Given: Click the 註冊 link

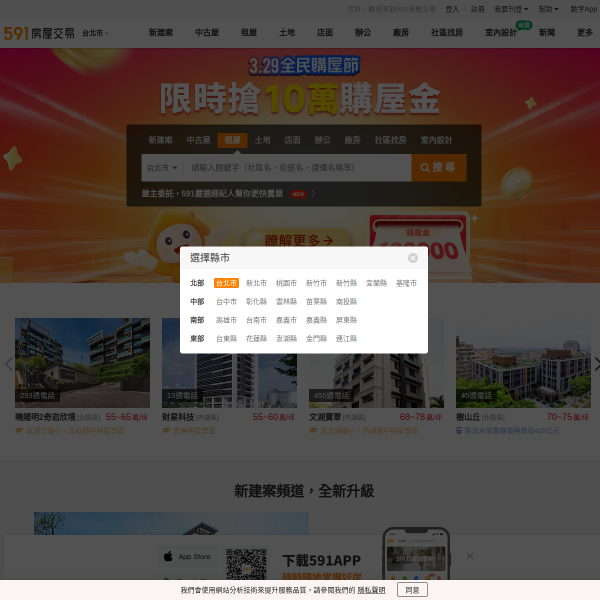Looking at the screenshot, I should (x=478, y=9).
